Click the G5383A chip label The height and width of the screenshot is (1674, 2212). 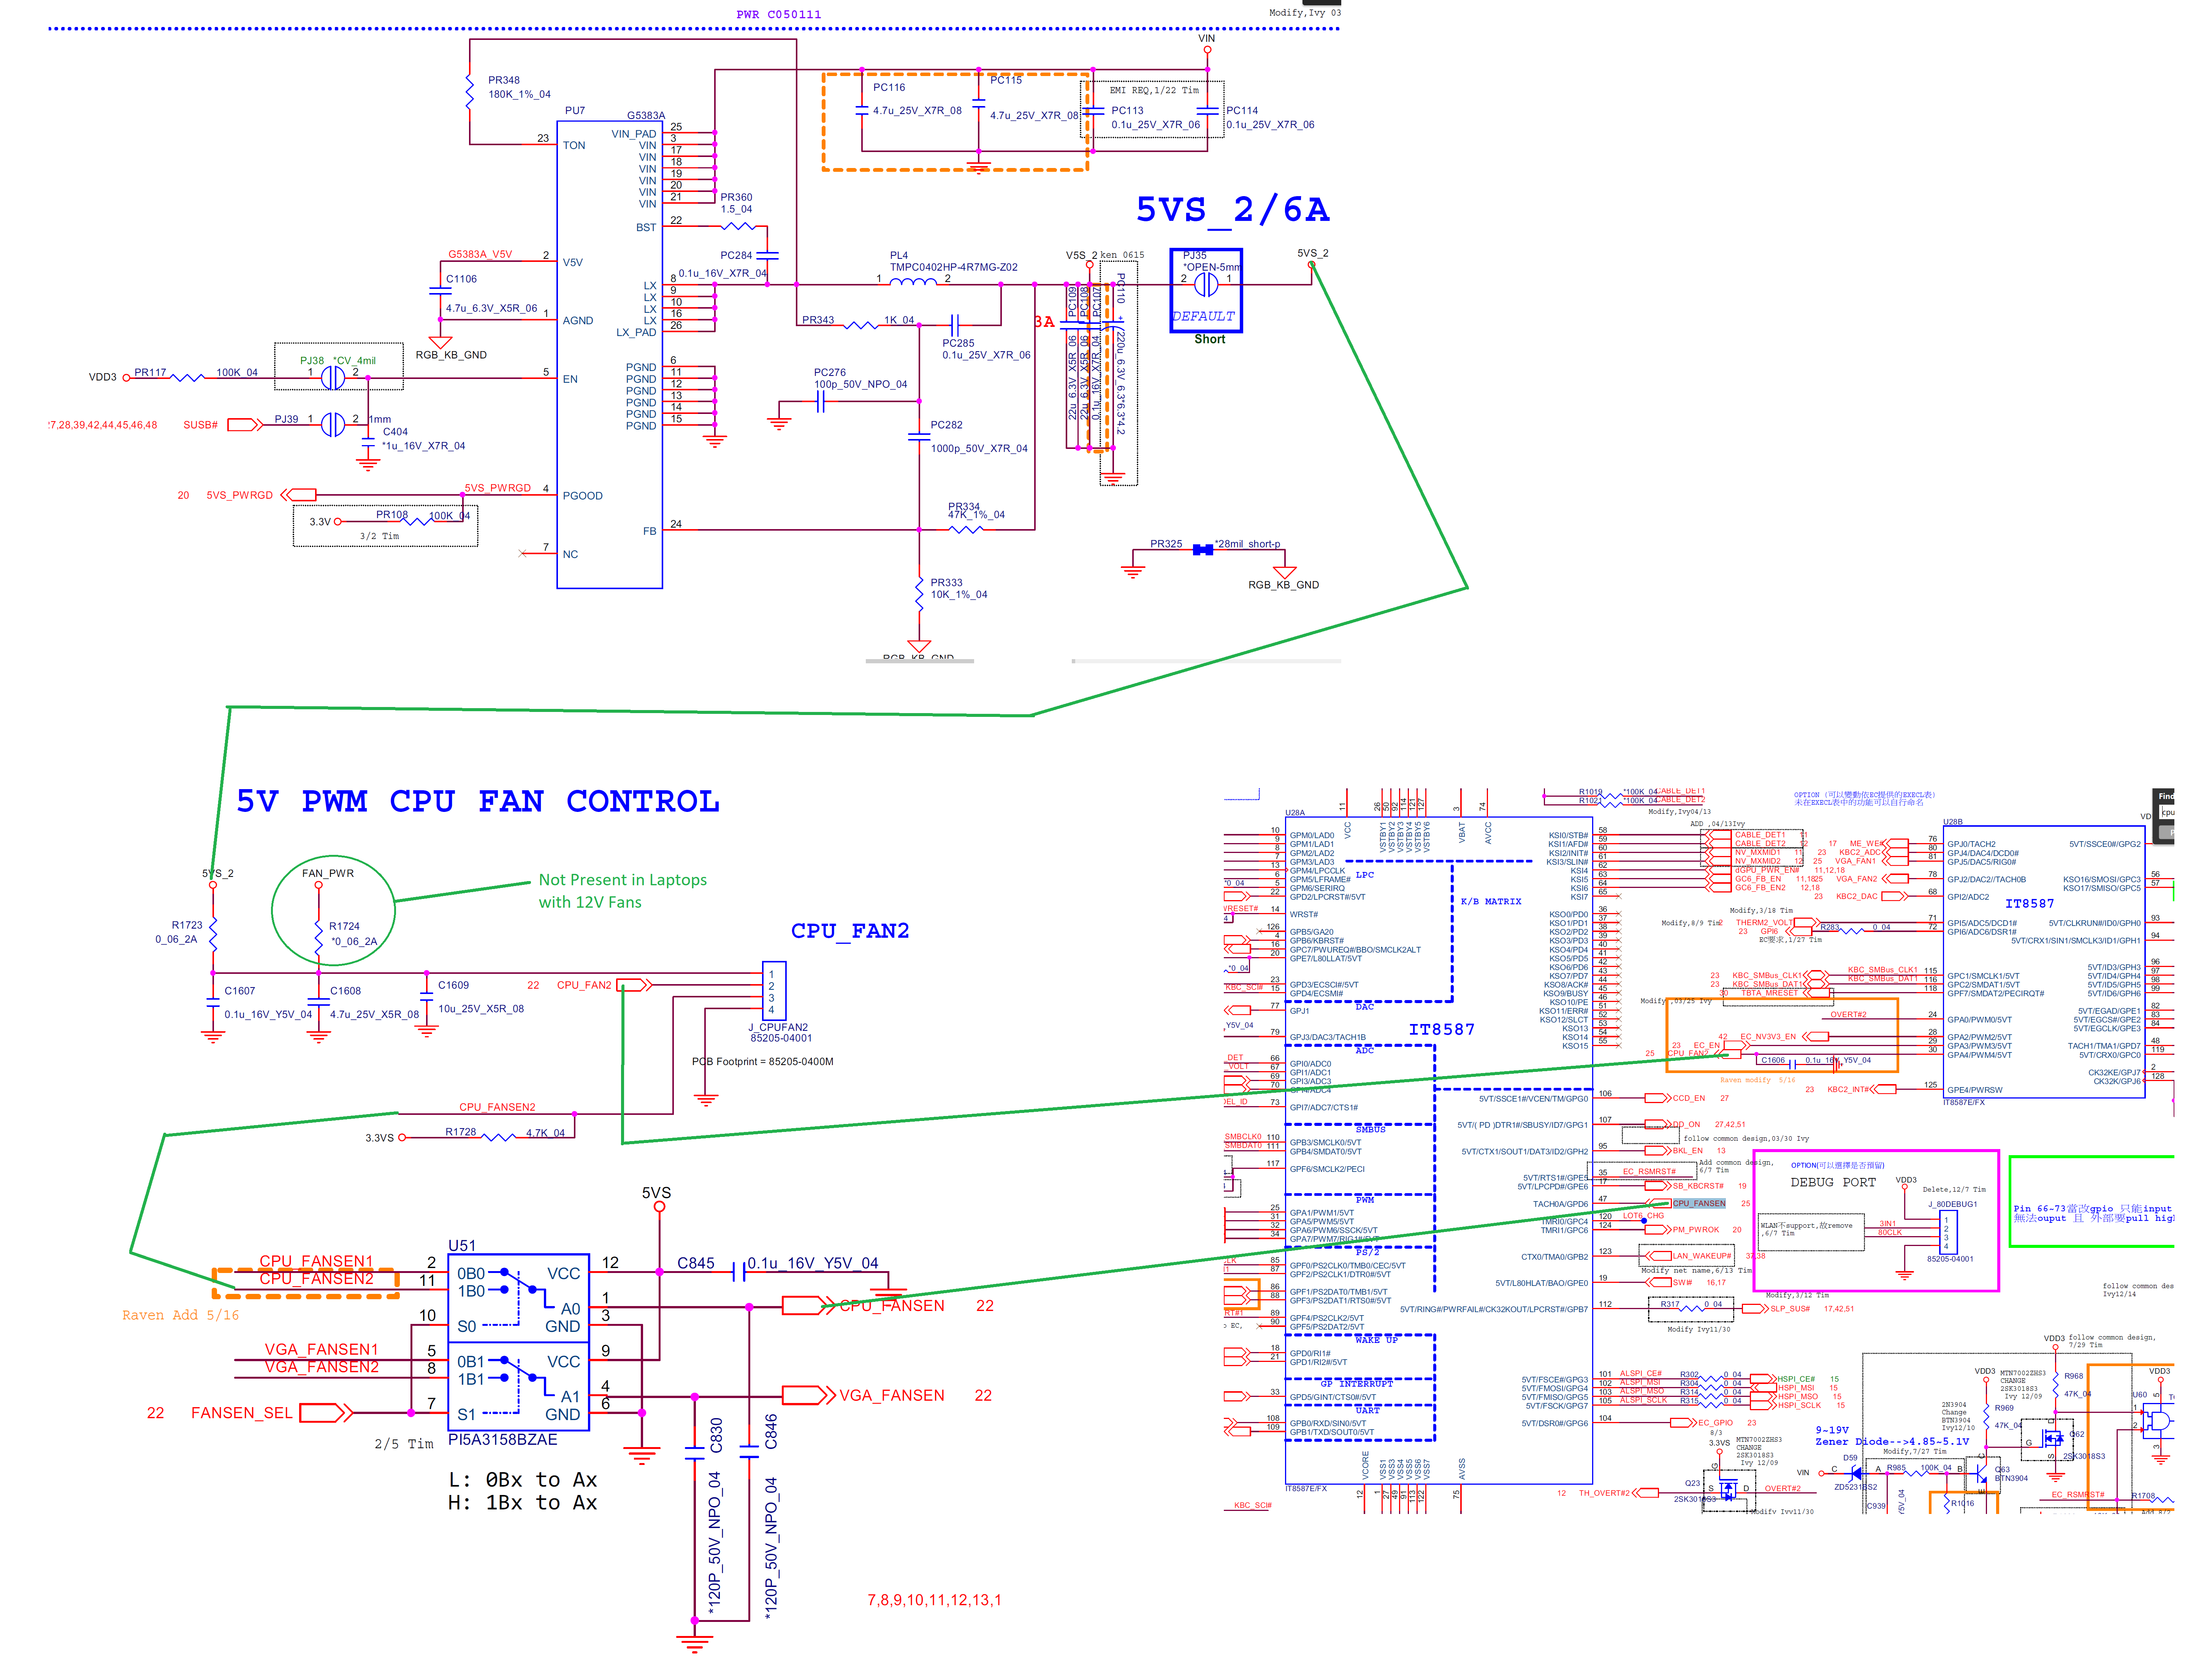tap(646, 116)
